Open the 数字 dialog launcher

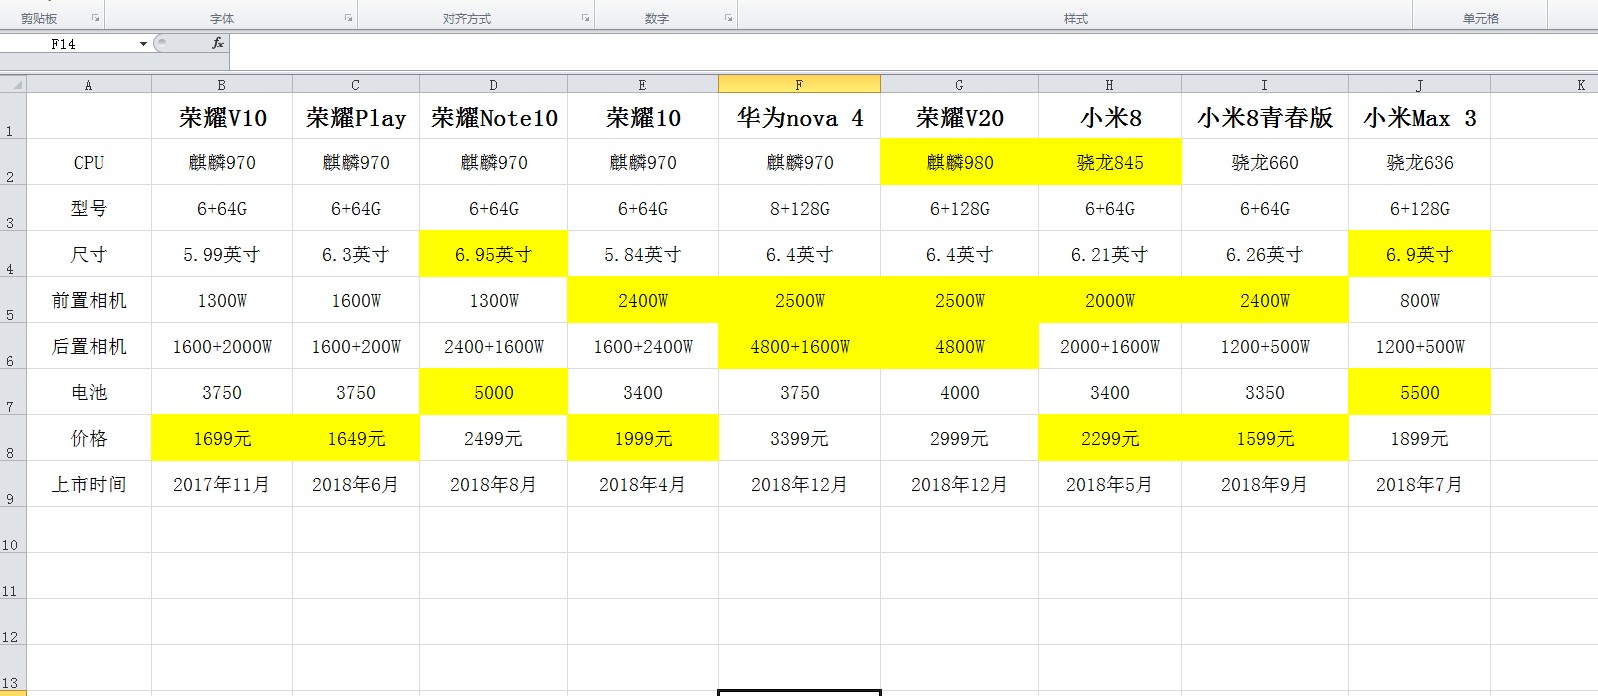pyautogui.click(x=728, y=18)
